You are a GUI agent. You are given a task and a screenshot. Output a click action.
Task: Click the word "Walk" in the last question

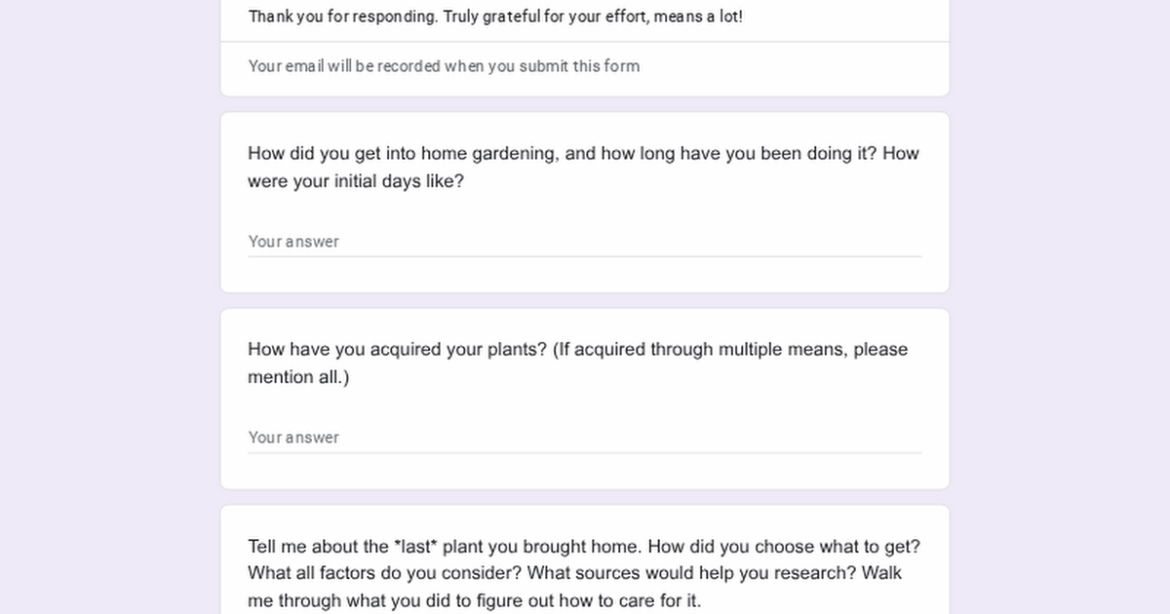[x=882, y=573]
